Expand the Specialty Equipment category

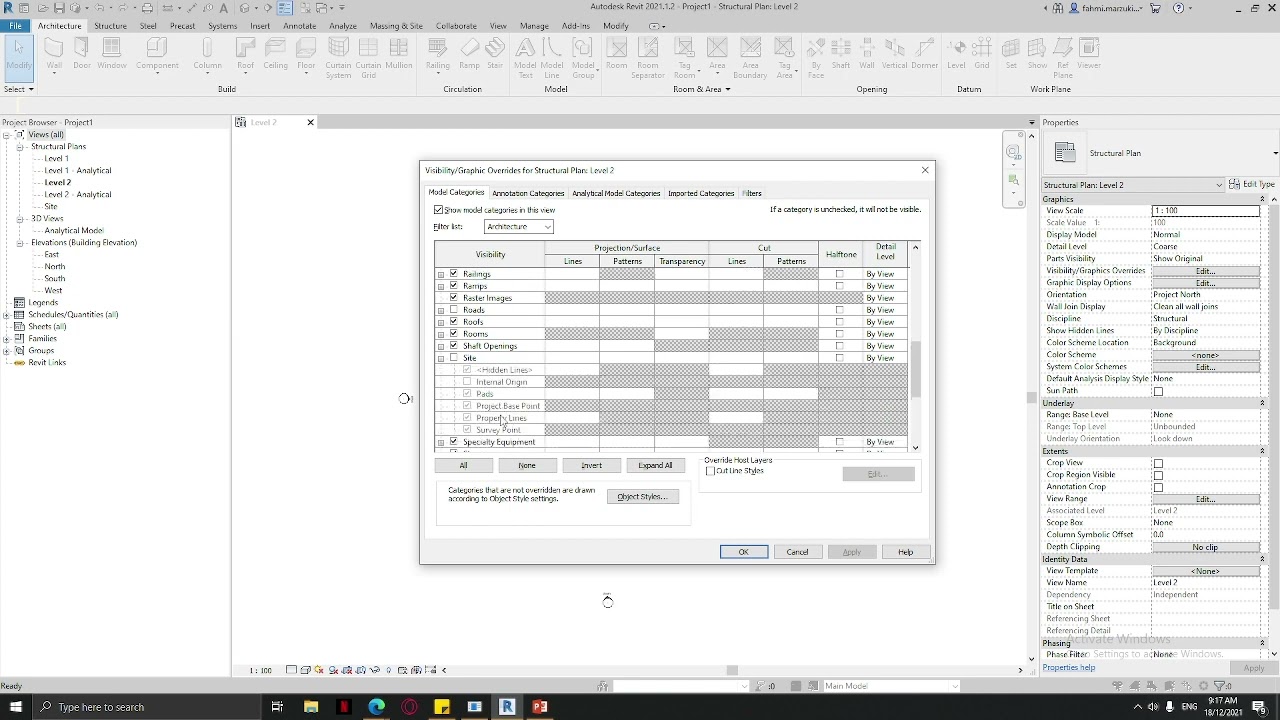441,442
